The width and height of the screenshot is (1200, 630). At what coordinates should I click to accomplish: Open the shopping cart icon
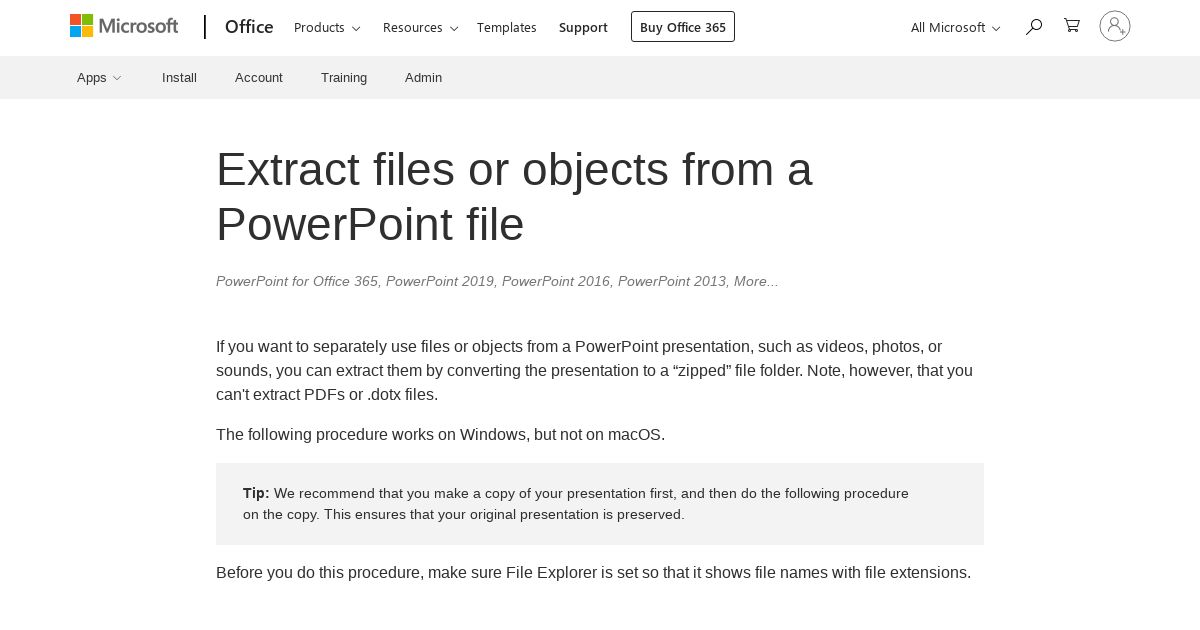point(1072,26)
